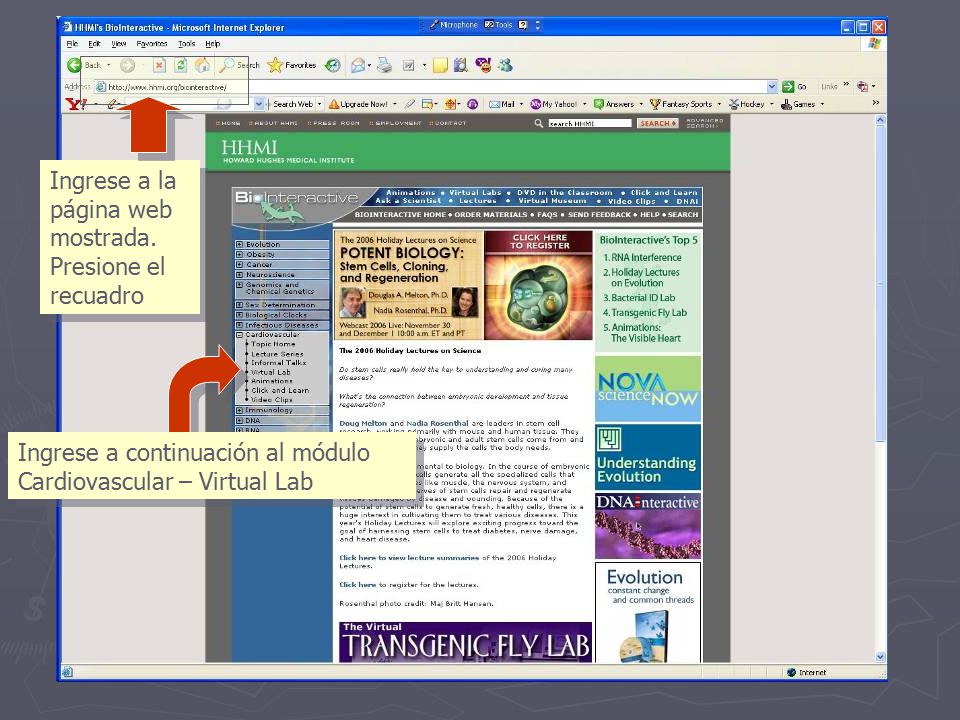Image resolution: width=960 pixels, height=720 pixels.
Task: Open the Yahoo toolbar pop-up blocker icon
Action: coord(427,104)
